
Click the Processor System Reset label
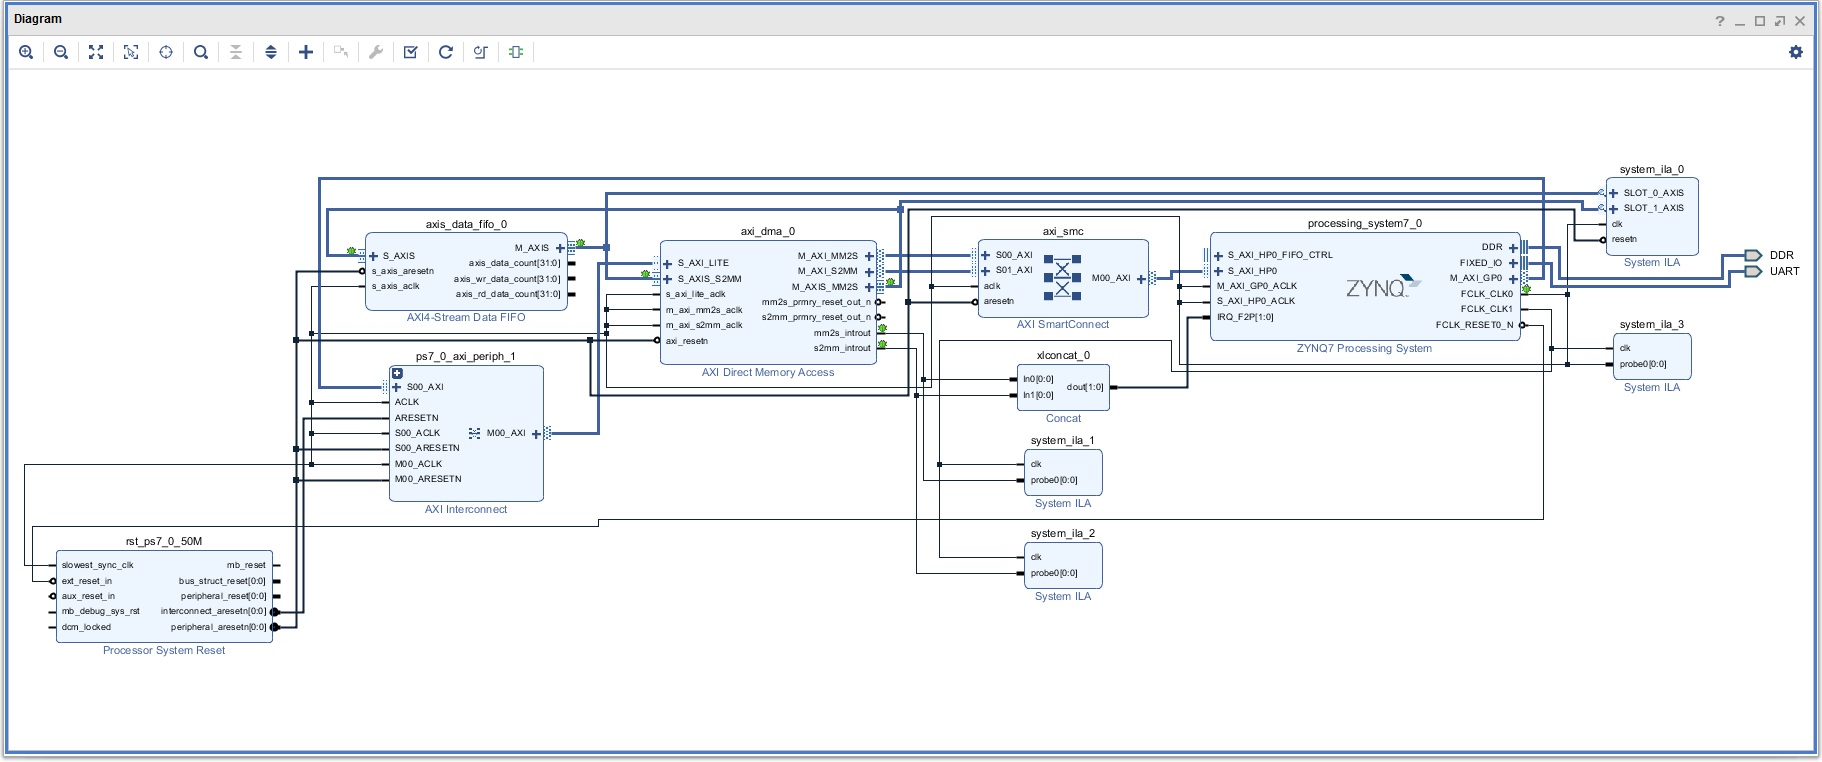(x=164, y=650)
